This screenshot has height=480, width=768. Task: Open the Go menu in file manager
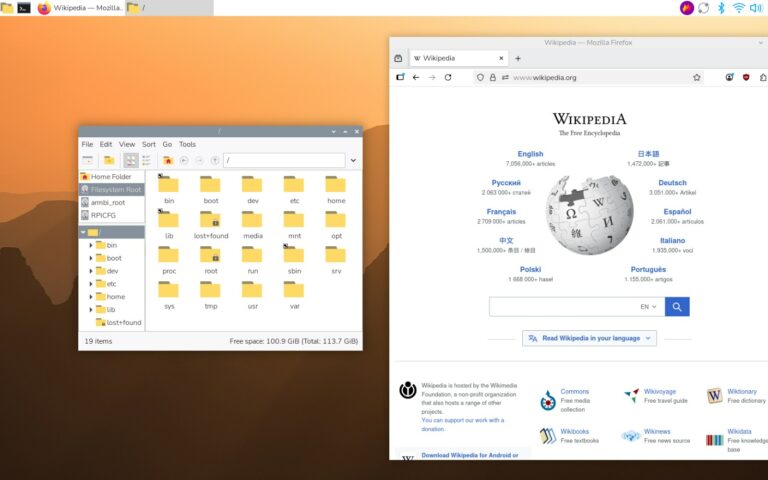point(167,144)
